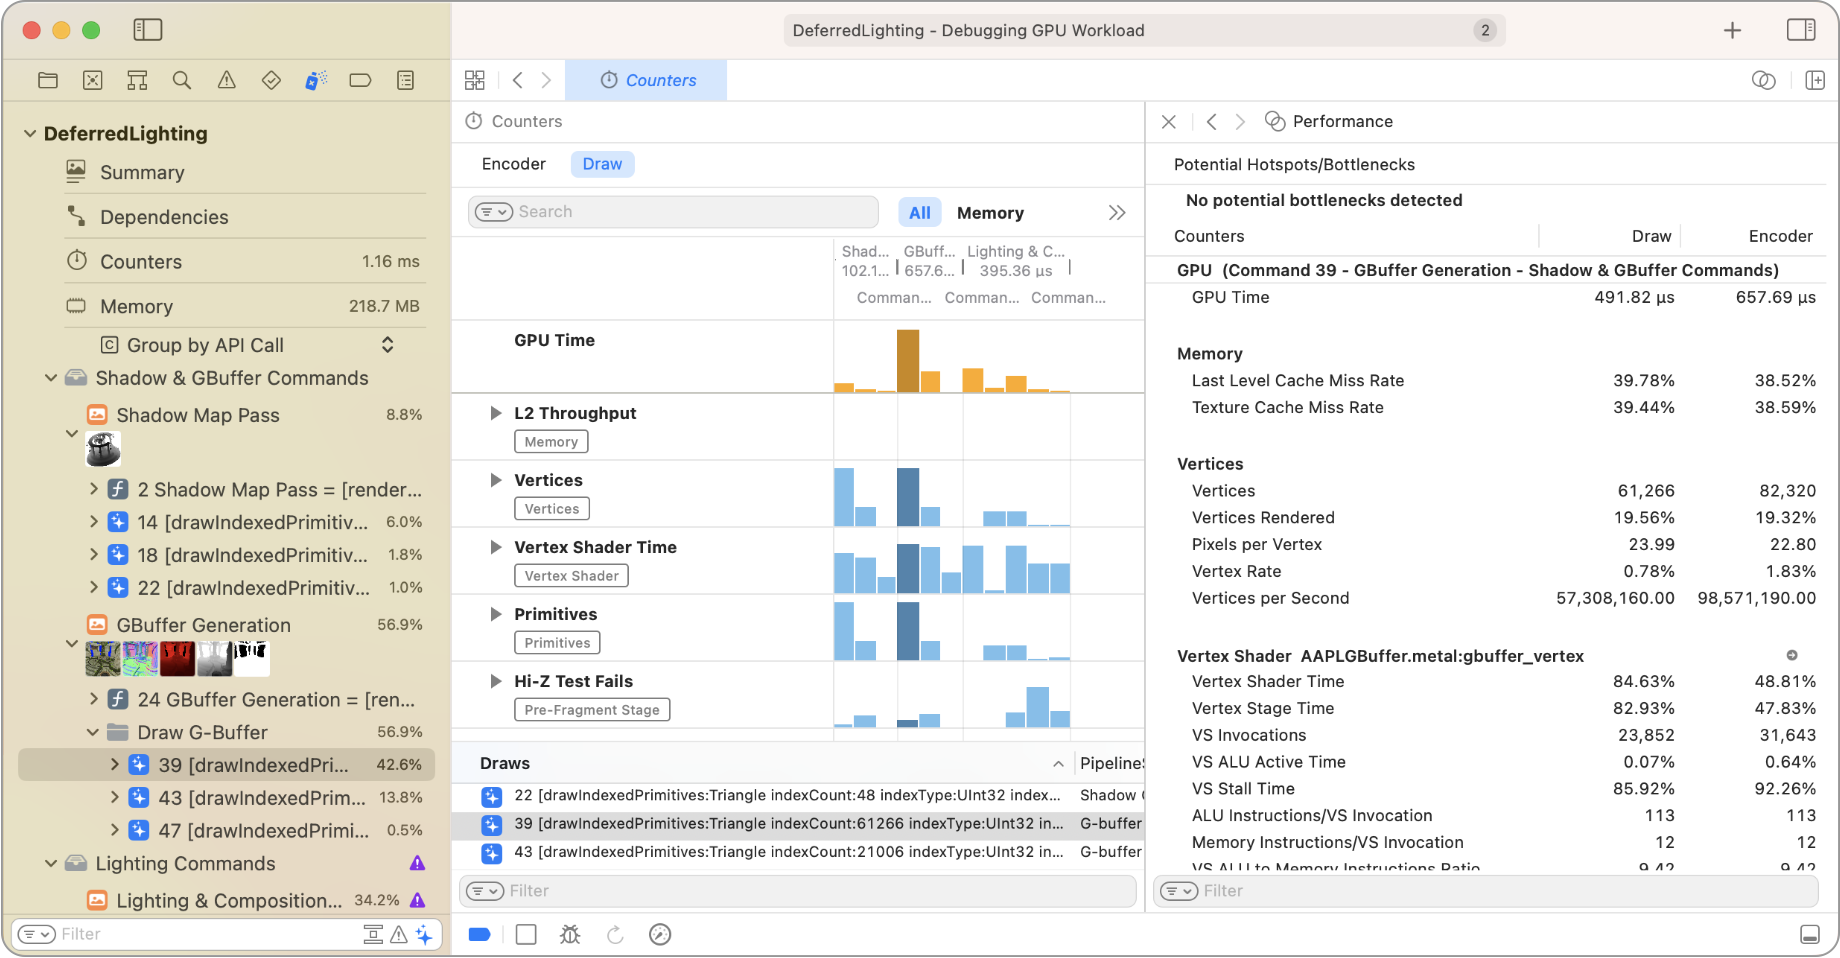Open the related items grid icon
This screenshot has width=1840, height=958.
point(475,80)
